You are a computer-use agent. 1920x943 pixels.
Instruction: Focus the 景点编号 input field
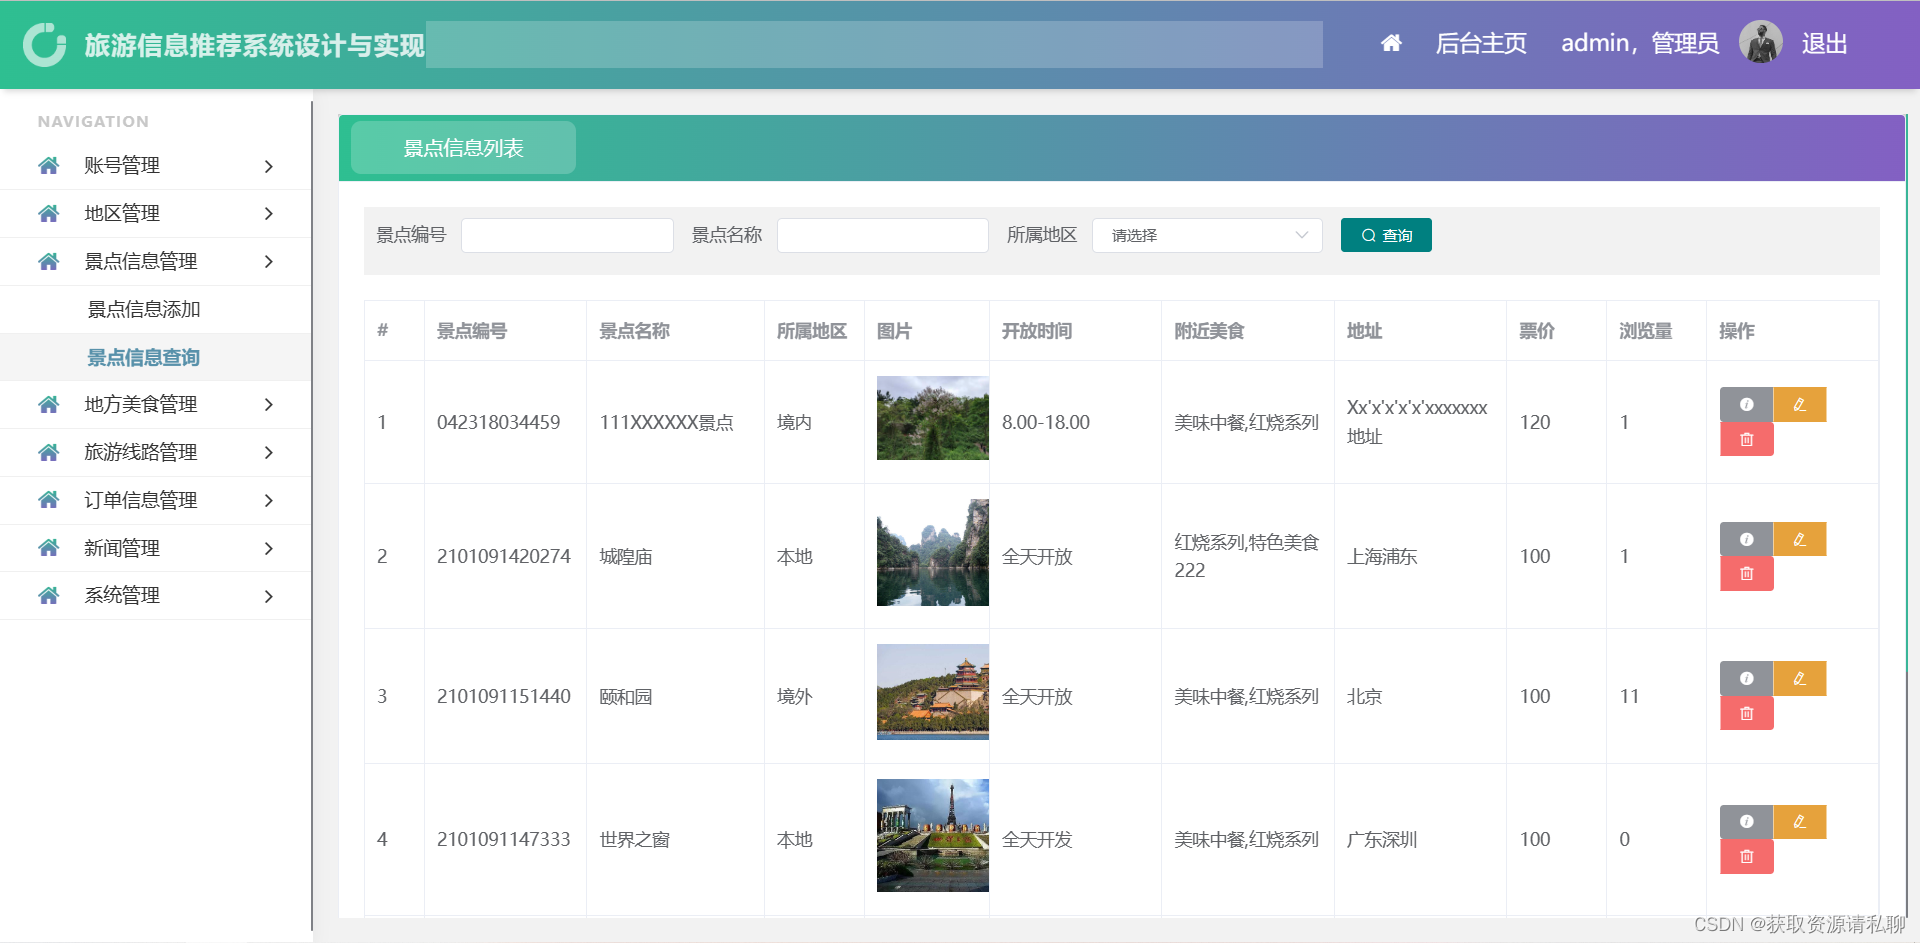pyautogui.click(x=567, y=235)
